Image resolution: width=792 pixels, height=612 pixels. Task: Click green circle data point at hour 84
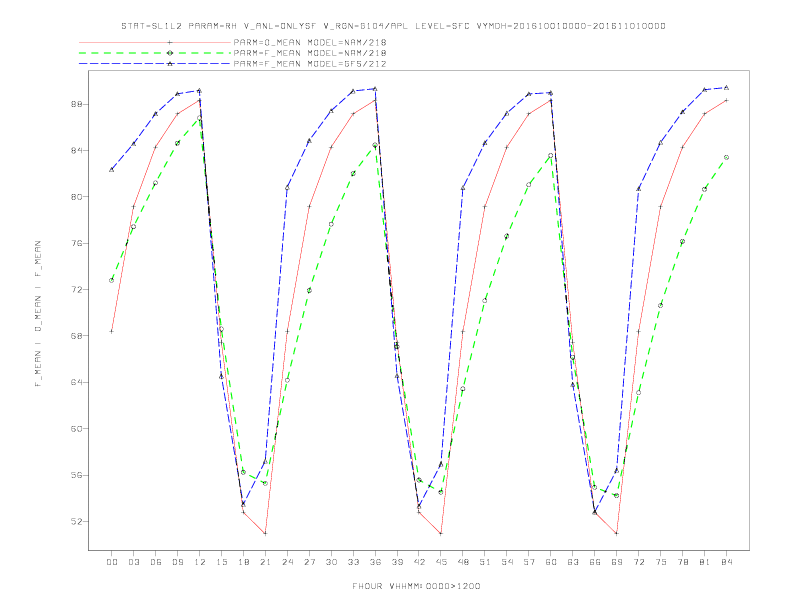click(x=726, y=158)
